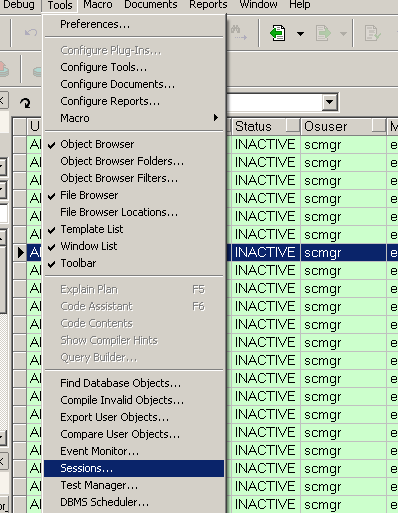Click the current row indicator arrow
398x513 pixels.
(x=20, y=252)
